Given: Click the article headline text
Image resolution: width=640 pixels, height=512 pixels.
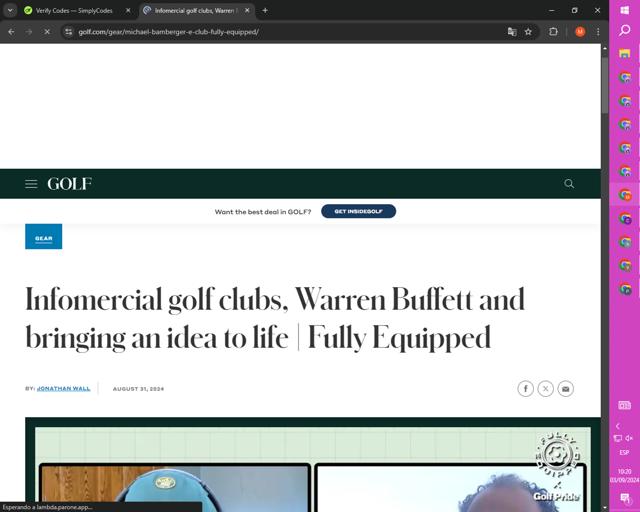Looking at the screenshot, I should click(x=275, y=318).
